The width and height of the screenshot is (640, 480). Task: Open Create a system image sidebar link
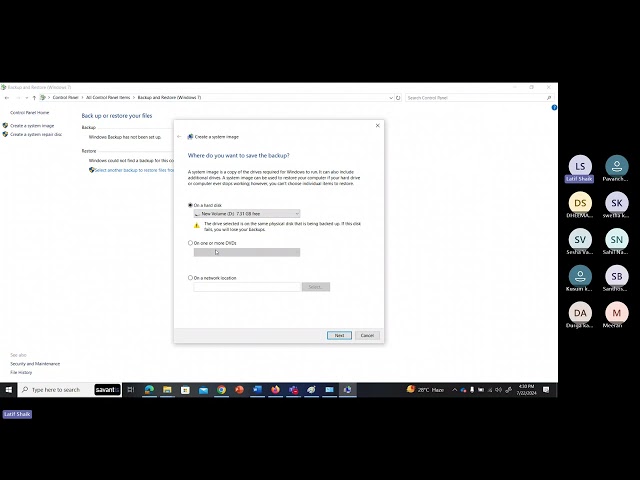[32, 126]
